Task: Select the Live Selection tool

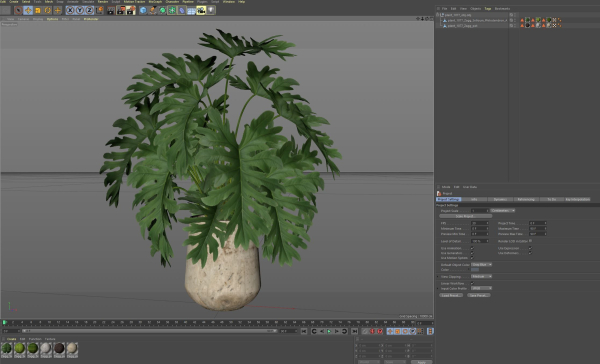Action: click(x=18, y=11)
